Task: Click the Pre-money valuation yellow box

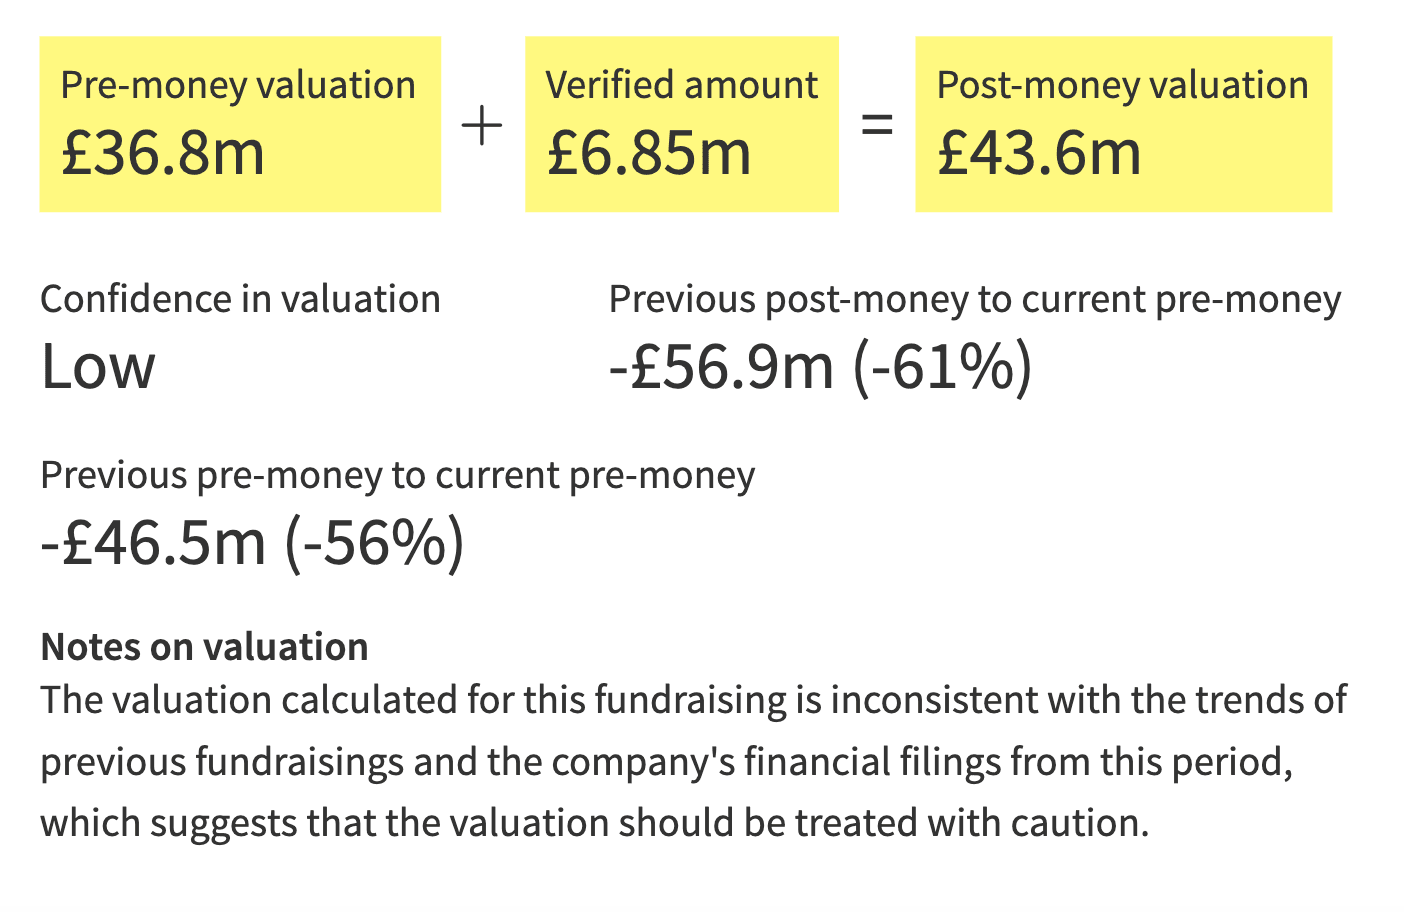Action: tap(240, 124)
